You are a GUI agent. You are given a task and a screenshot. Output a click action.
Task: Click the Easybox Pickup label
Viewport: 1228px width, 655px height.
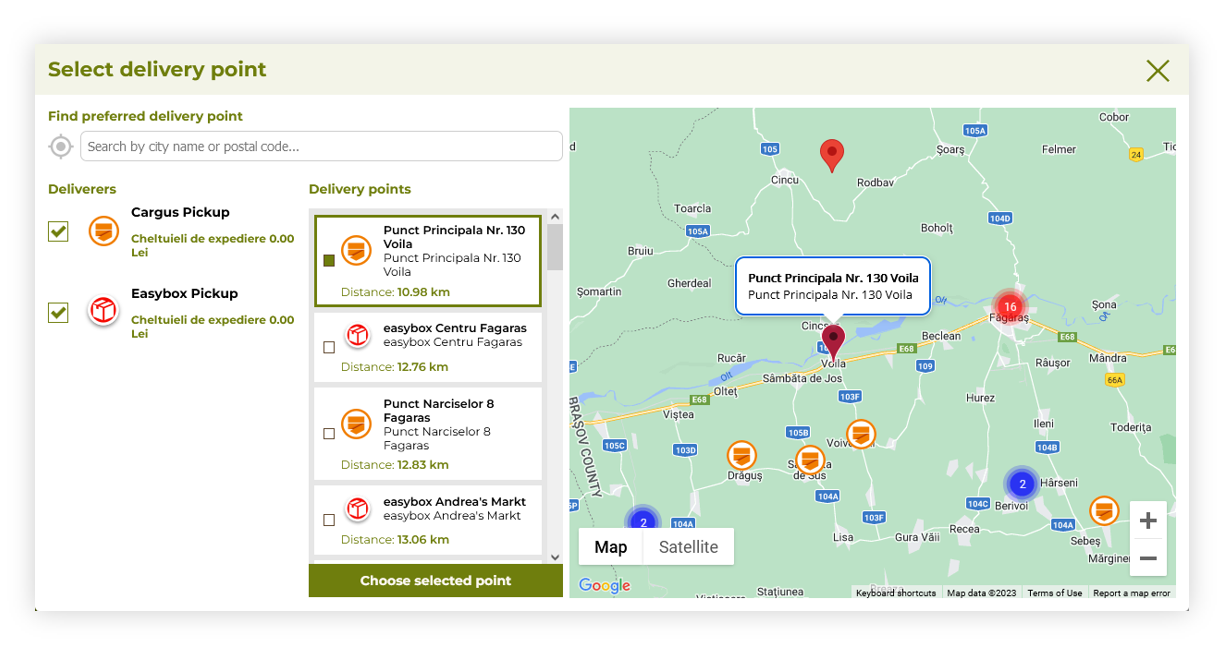tap(184, 294)
